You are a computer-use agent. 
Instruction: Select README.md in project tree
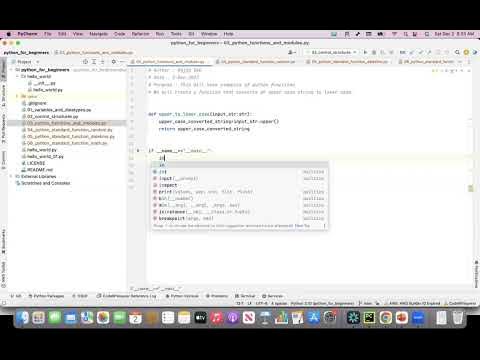click(40, 170)
